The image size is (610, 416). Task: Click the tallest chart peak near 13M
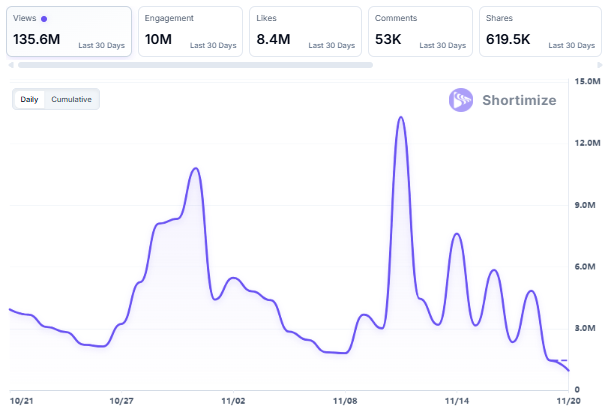(x=401, y=117)
